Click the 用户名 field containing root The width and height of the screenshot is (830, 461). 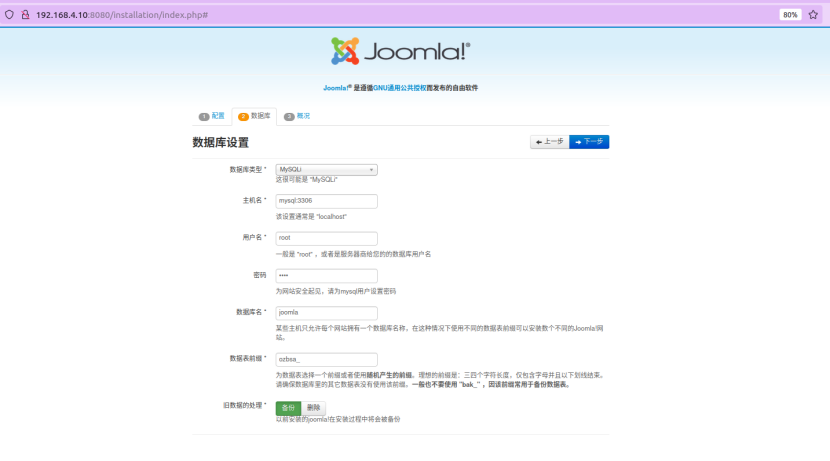pyautogui.click(x=326, y=238)
